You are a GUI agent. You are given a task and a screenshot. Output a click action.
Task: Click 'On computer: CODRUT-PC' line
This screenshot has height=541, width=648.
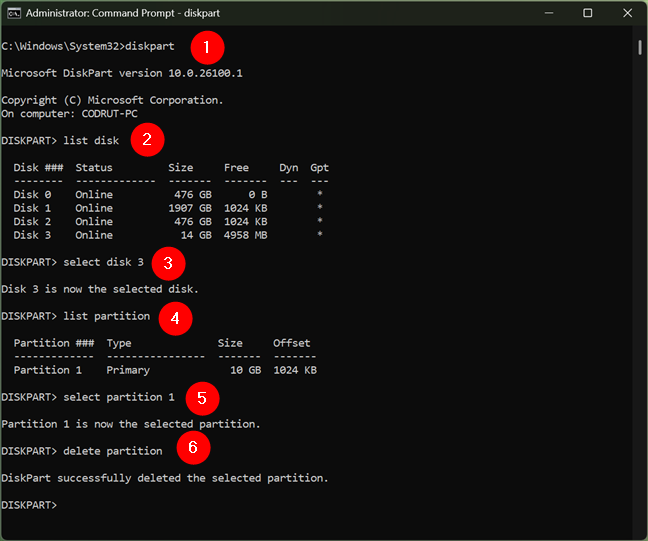[69, 114]
